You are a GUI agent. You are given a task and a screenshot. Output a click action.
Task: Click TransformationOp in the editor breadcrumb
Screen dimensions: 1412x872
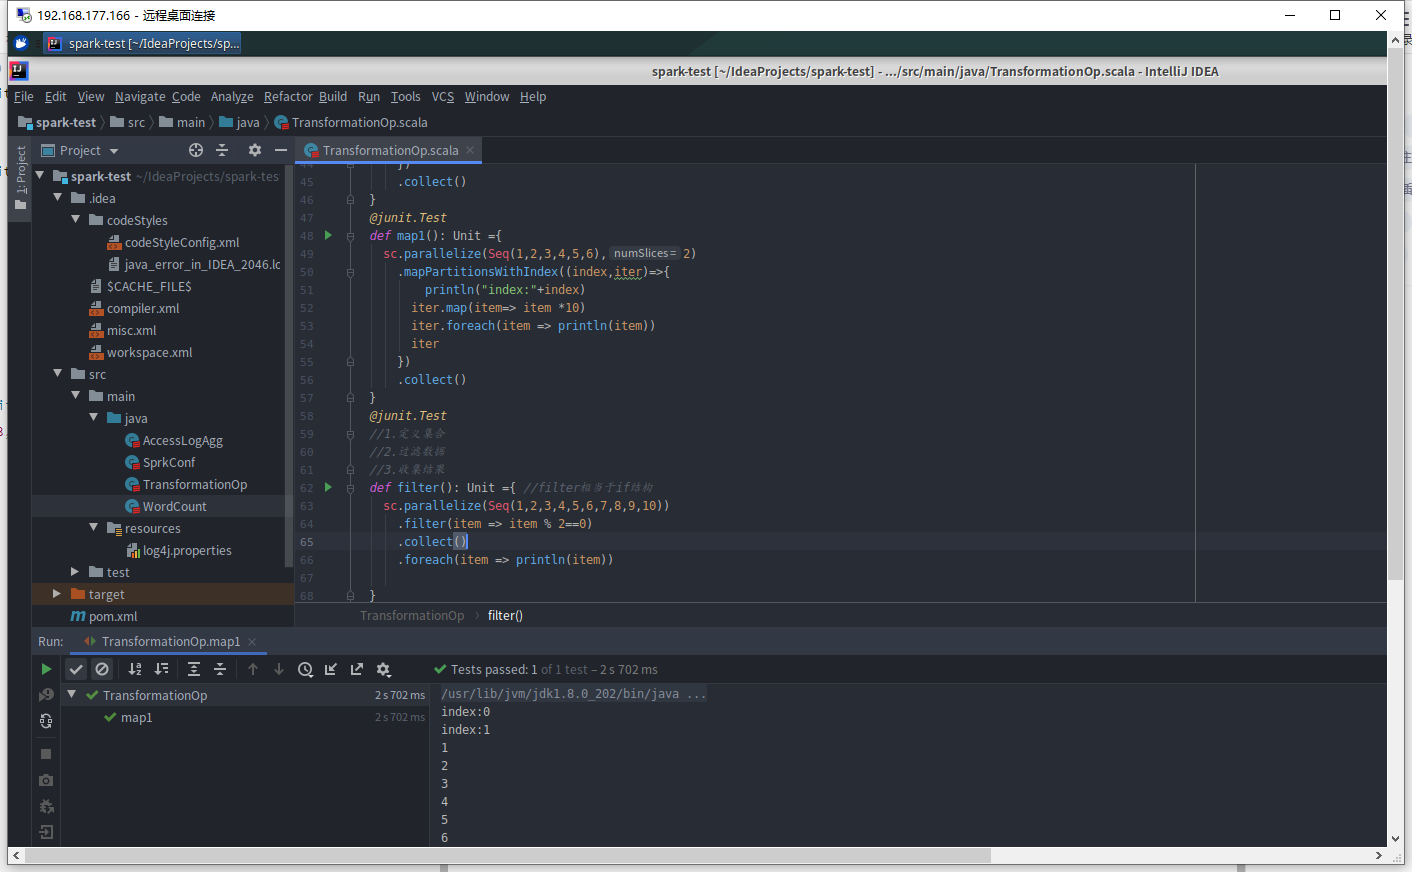coord(412,616)
